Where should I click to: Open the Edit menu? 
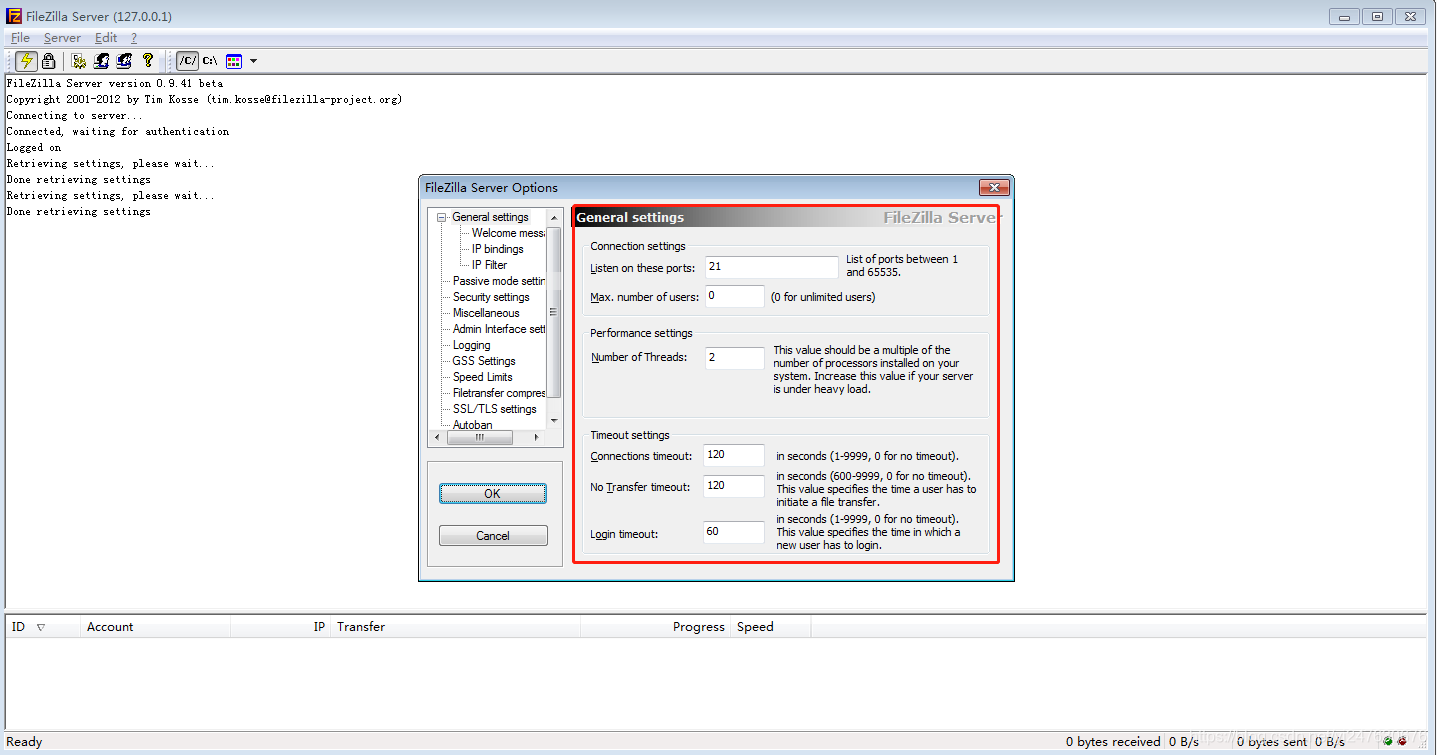(106, 38)
